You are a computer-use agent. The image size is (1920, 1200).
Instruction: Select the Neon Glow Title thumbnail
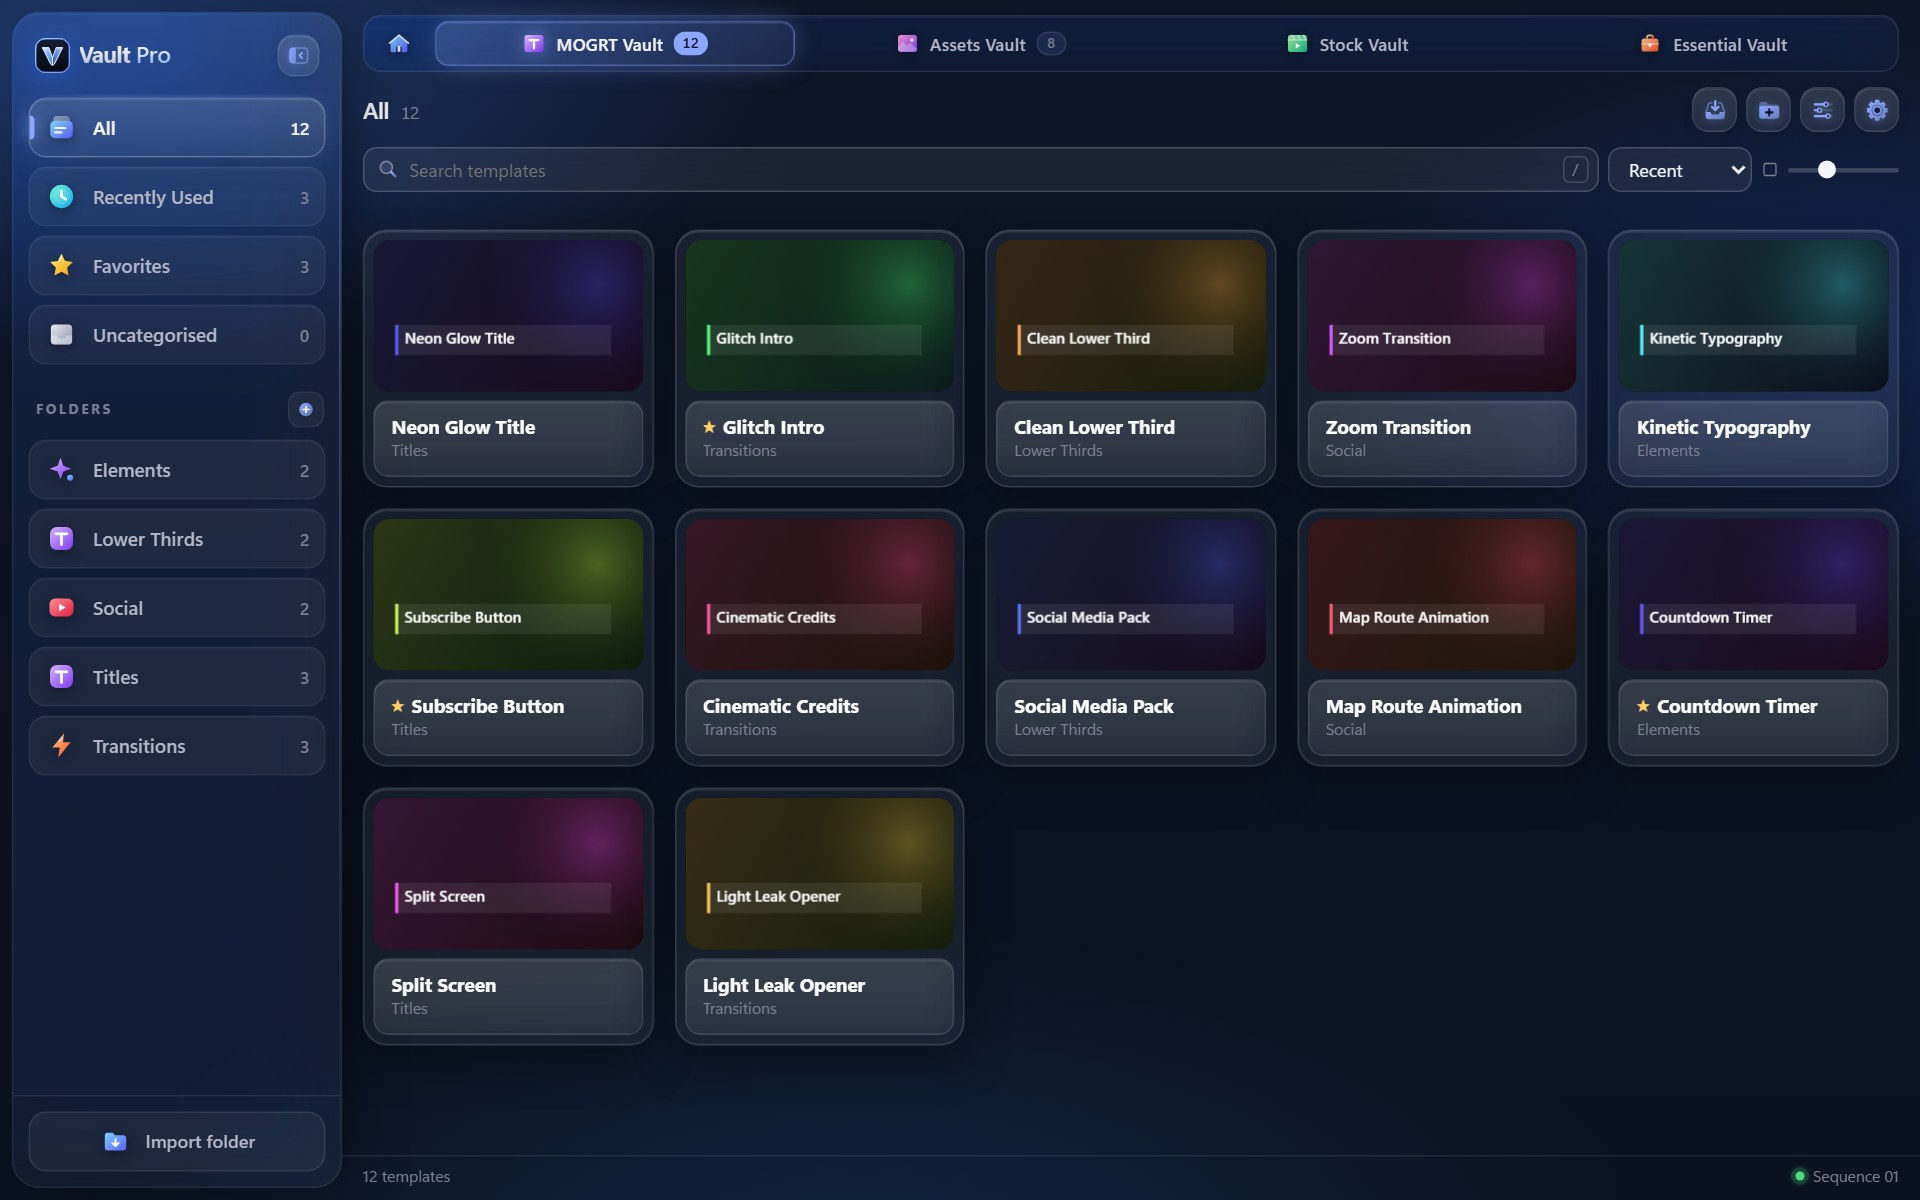tap(508, 315)
